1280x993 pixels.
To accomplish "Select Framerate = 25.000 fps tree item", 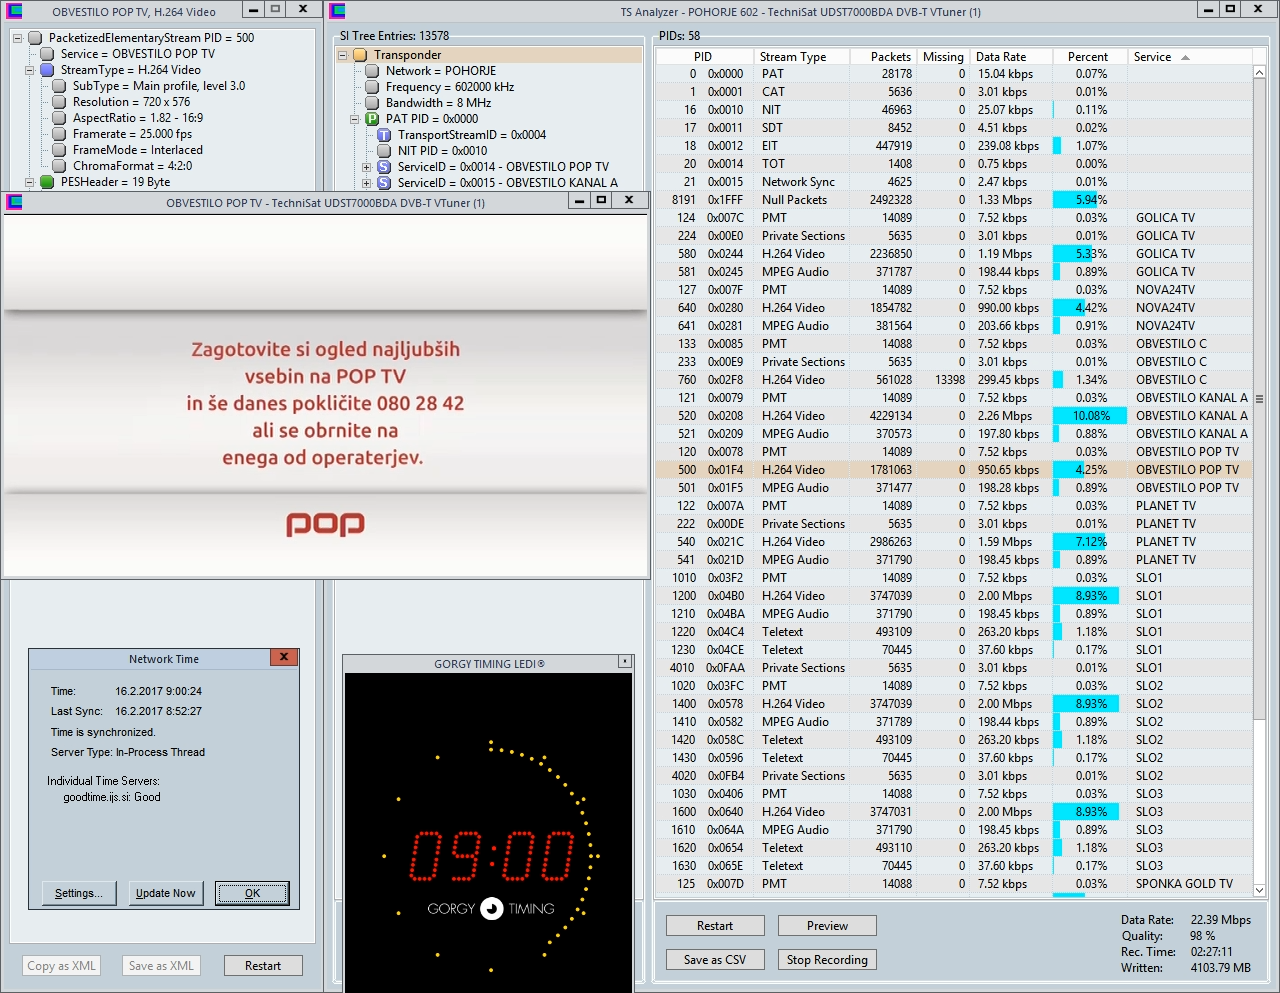I will point(133,134).
